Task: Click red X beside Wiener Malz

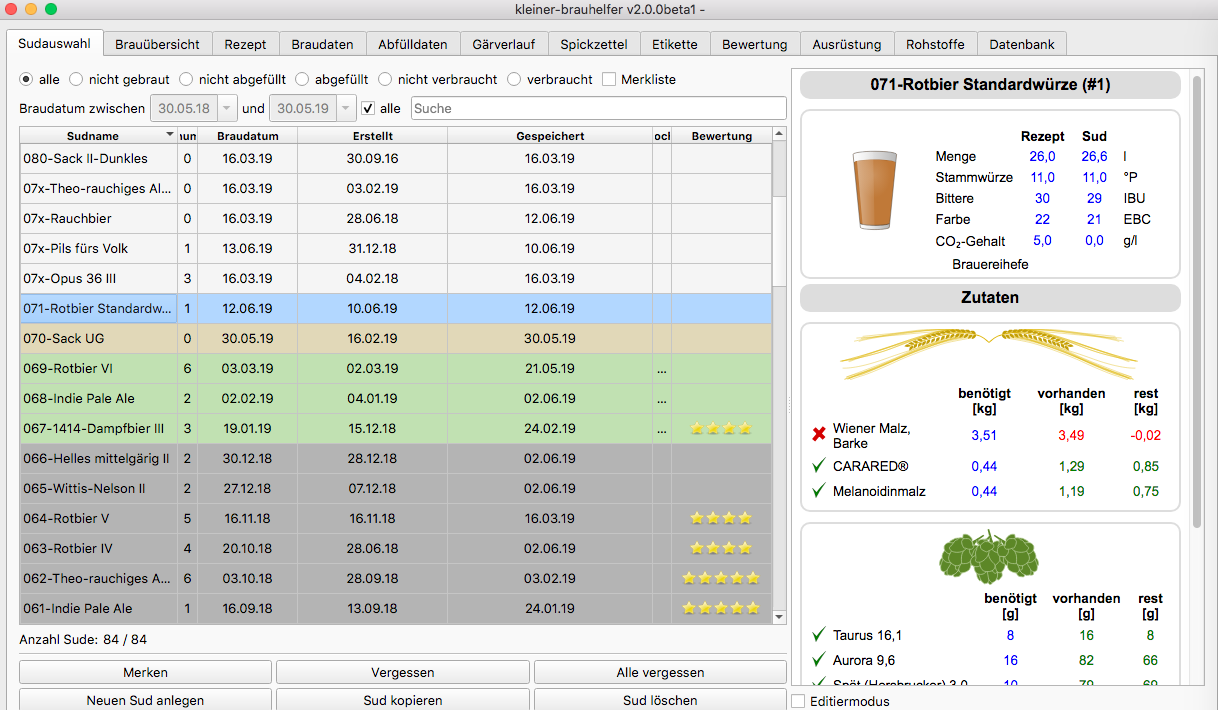Action: [x=819, y=434]
